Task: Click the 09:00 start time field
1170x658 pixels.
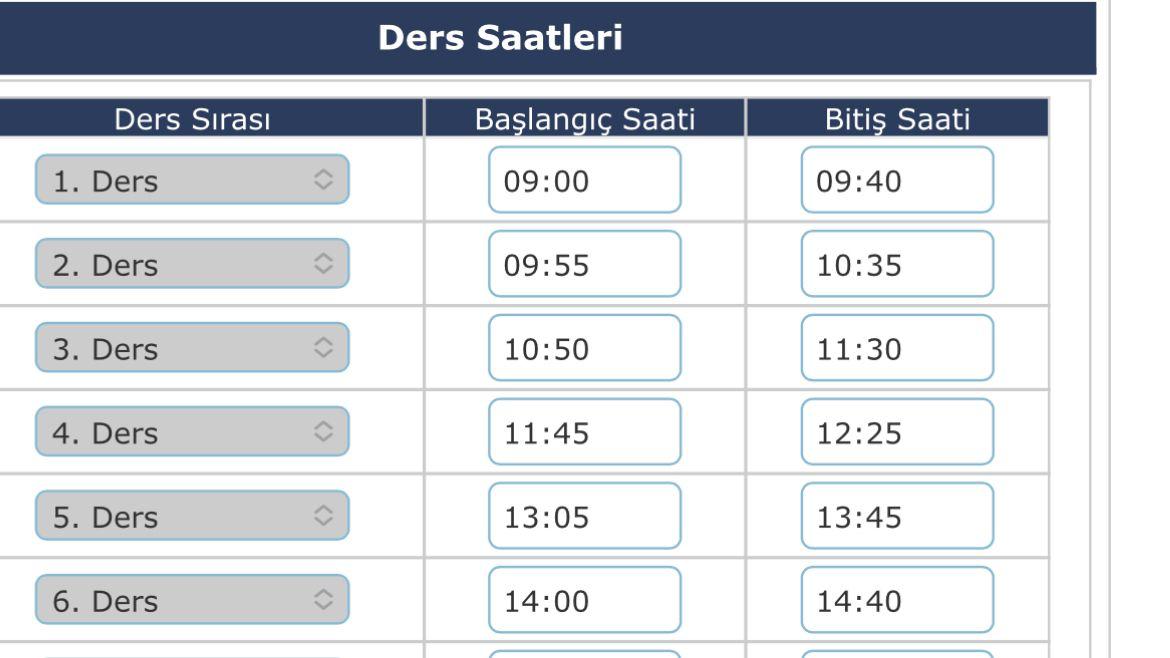Action: pyautogui.click(x=584, y=180)
